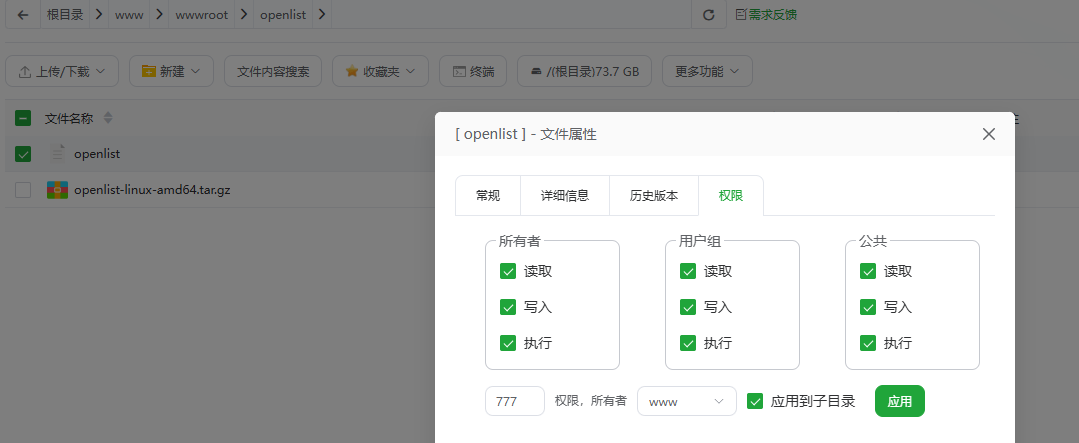Expand chevron after 根目录 breadcrumb

[x=99, y=14]
